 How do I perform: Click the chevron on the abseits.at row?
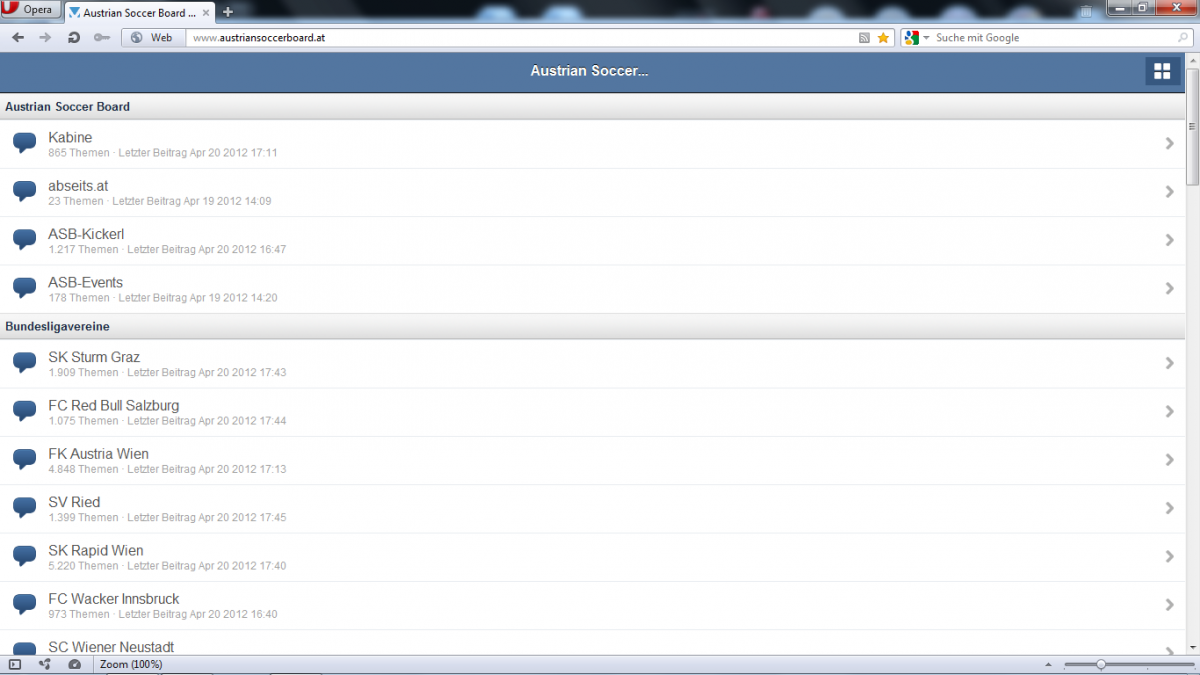(1169, 192)
